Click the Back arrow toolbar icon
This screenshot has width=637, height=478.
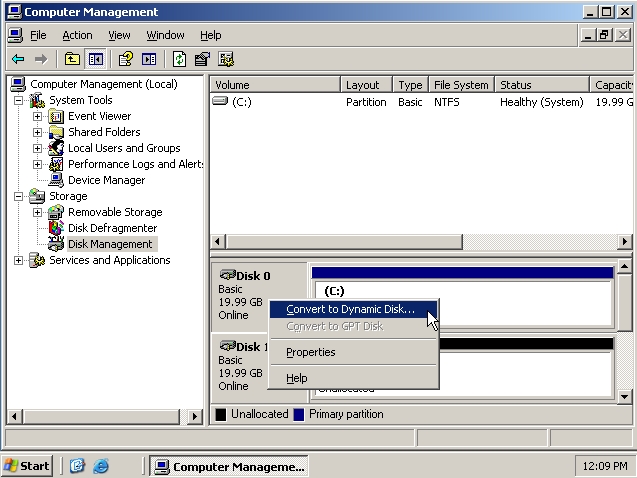18,59
